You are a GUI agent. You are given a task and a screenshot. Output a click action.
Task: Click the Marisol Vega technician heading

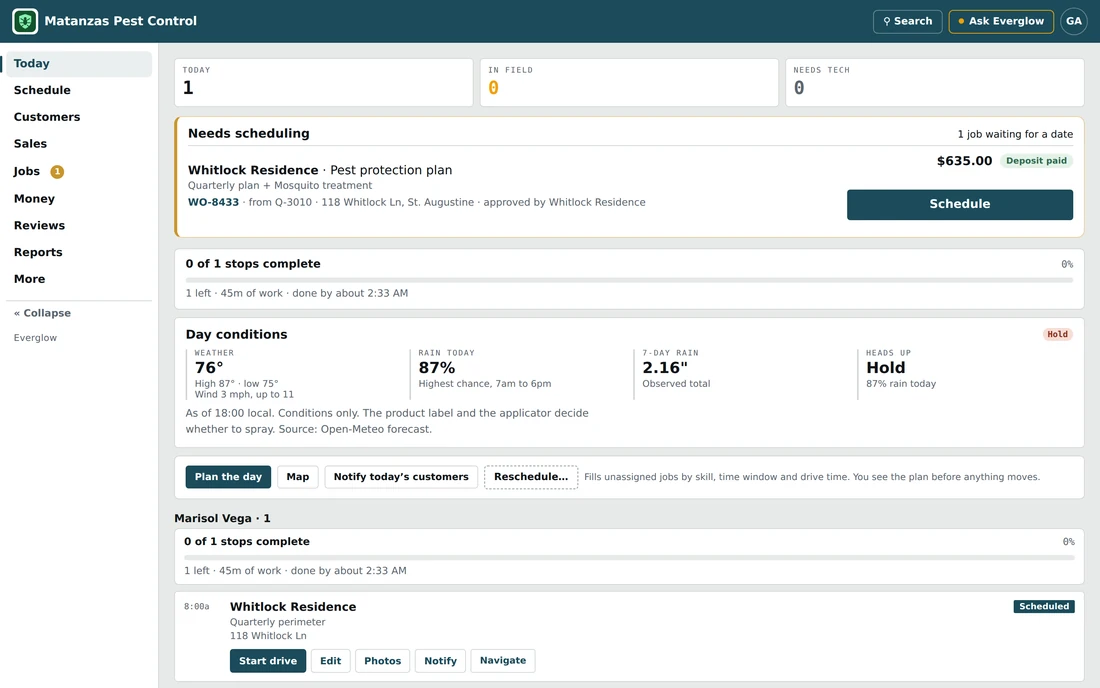[222, 518]
